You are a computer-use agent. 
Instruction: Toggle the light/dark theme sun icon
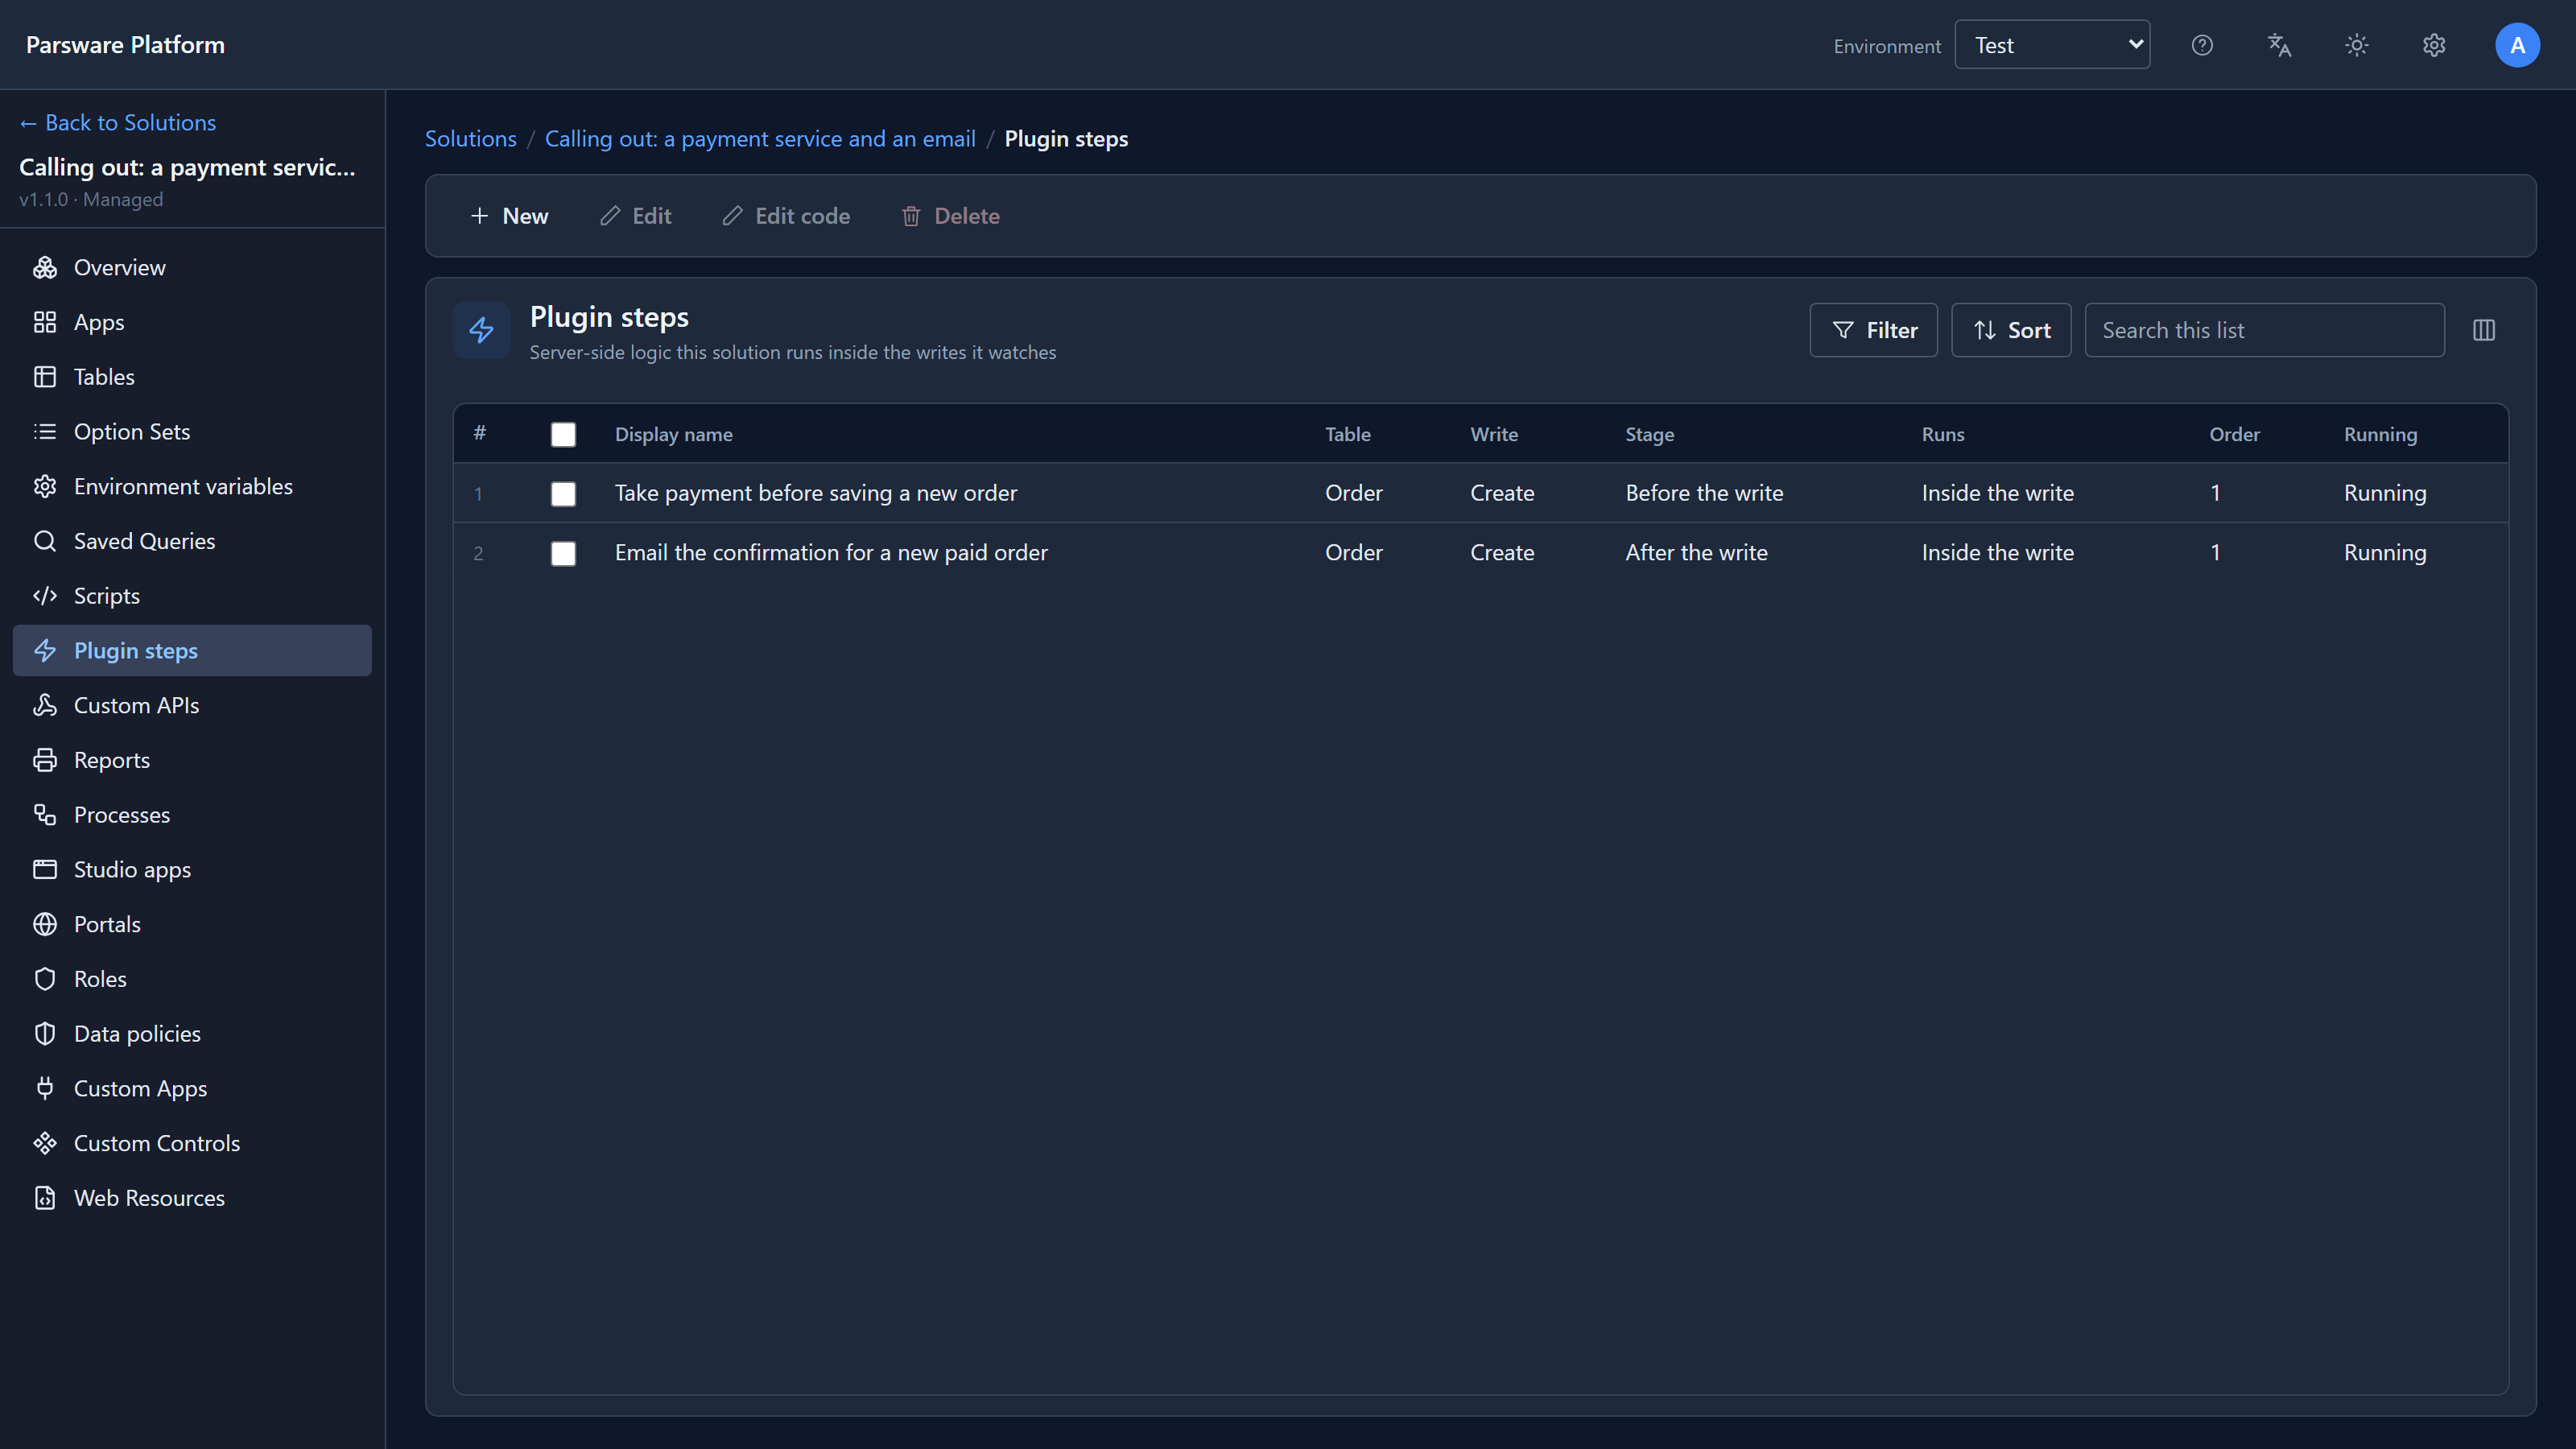click(2357, 45)
